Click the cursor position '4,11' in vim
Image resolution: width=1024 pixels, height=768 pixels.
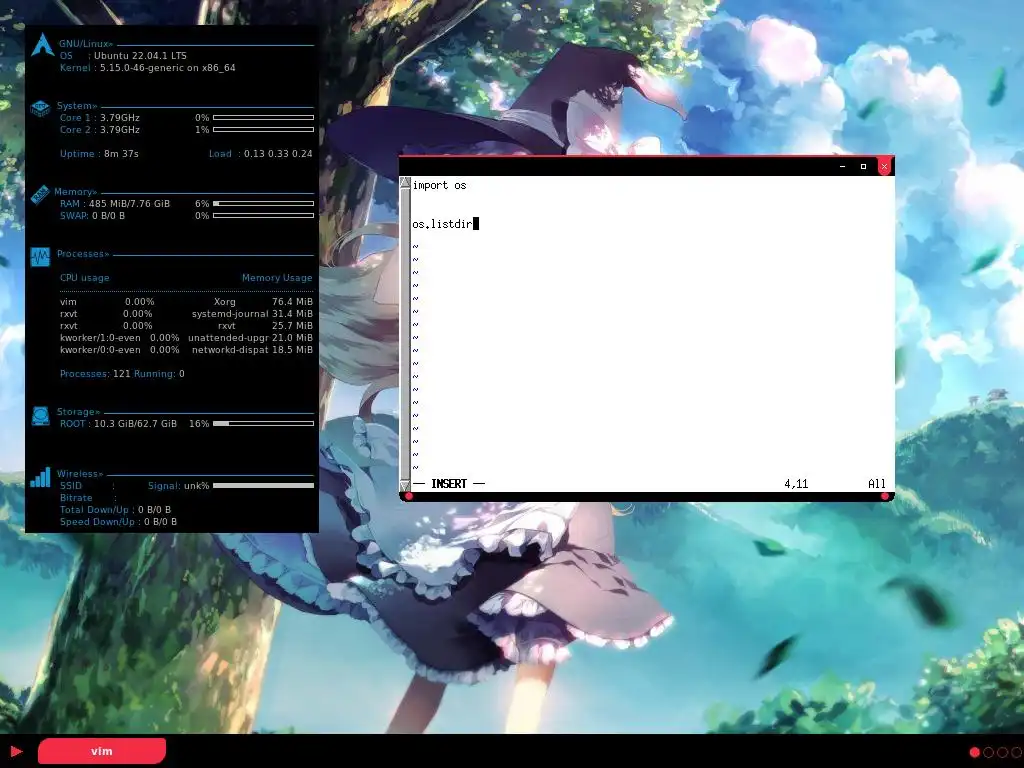(796, 484)
